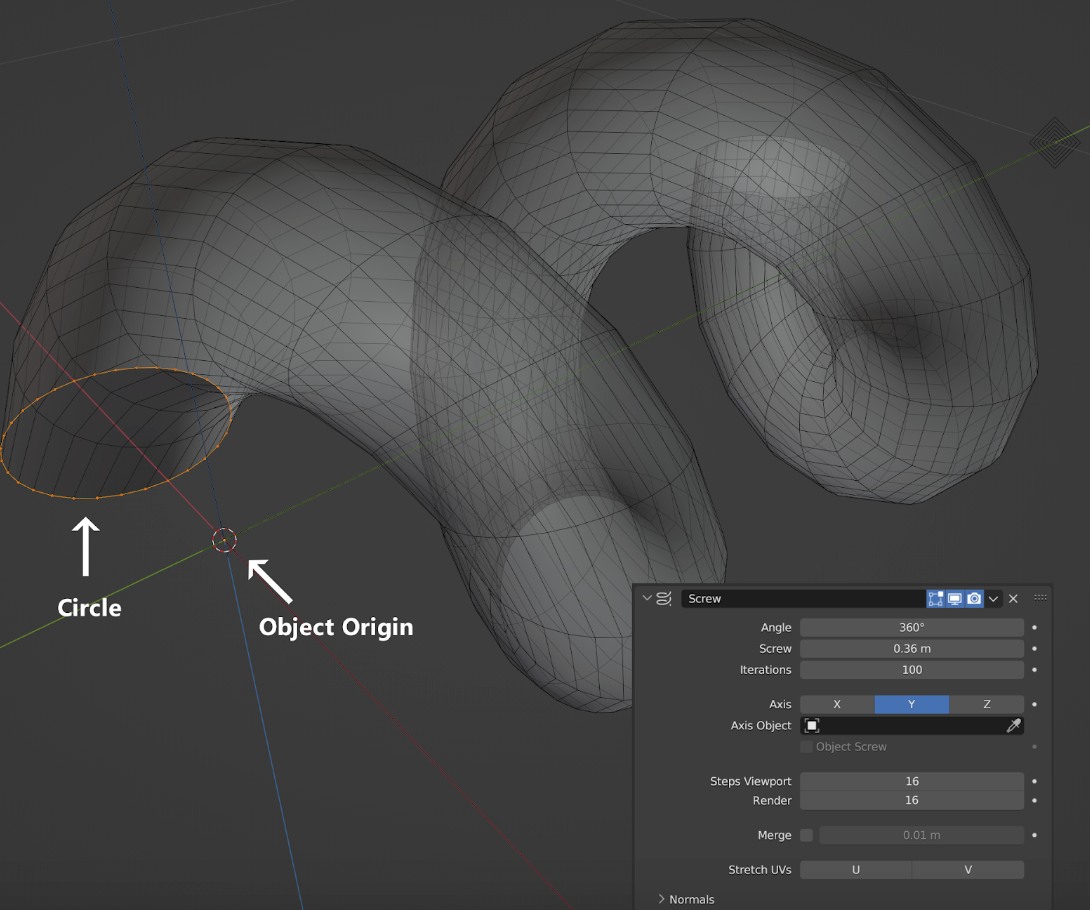Click the Stretch UVs U button
Screen dimensions: 1090x910
point(855,869)
